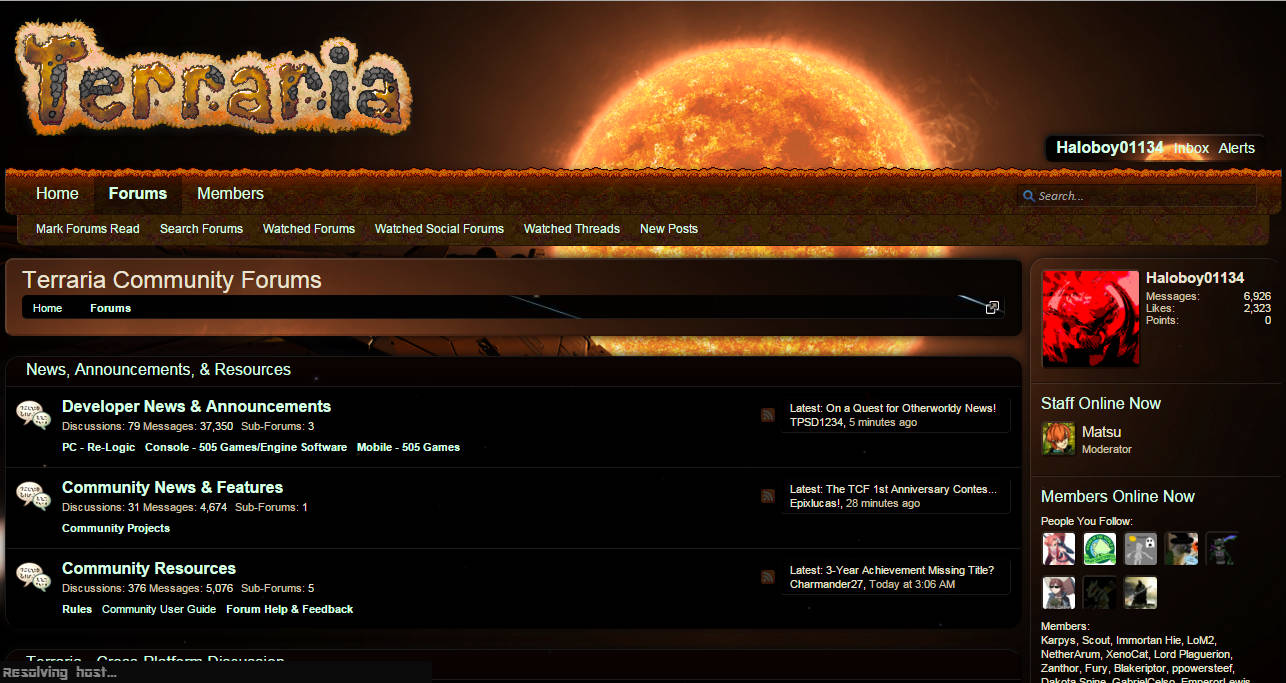Click Messages count 6,926 in sidebar
1286x683 pixels.
click(1257, 297)
